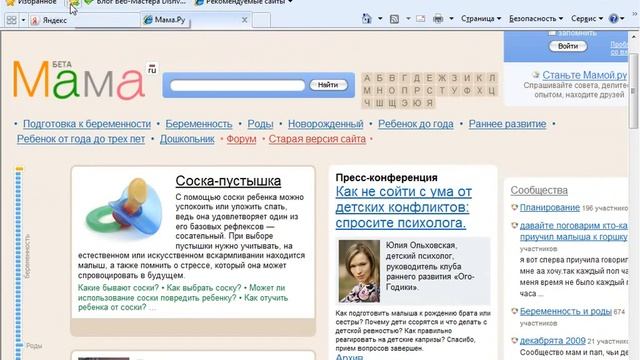Expand the Quick Tabs dropdown arrow
The image size is (640, 360).
coord(23,20)
